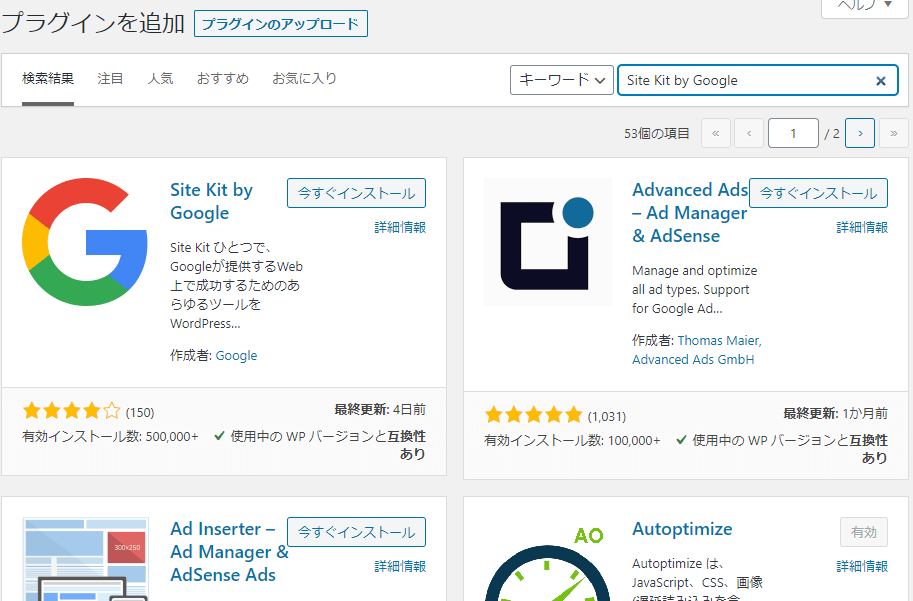913x601 pixels.
Task: Open the キーワード search type dropdown
Action: (562, 80)
